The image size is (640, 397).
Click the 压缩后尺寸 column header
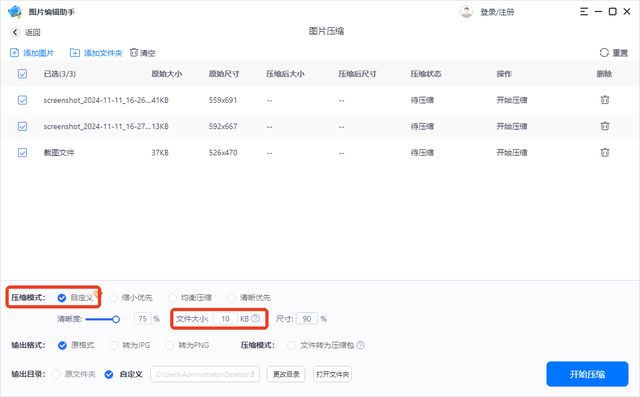357,74
